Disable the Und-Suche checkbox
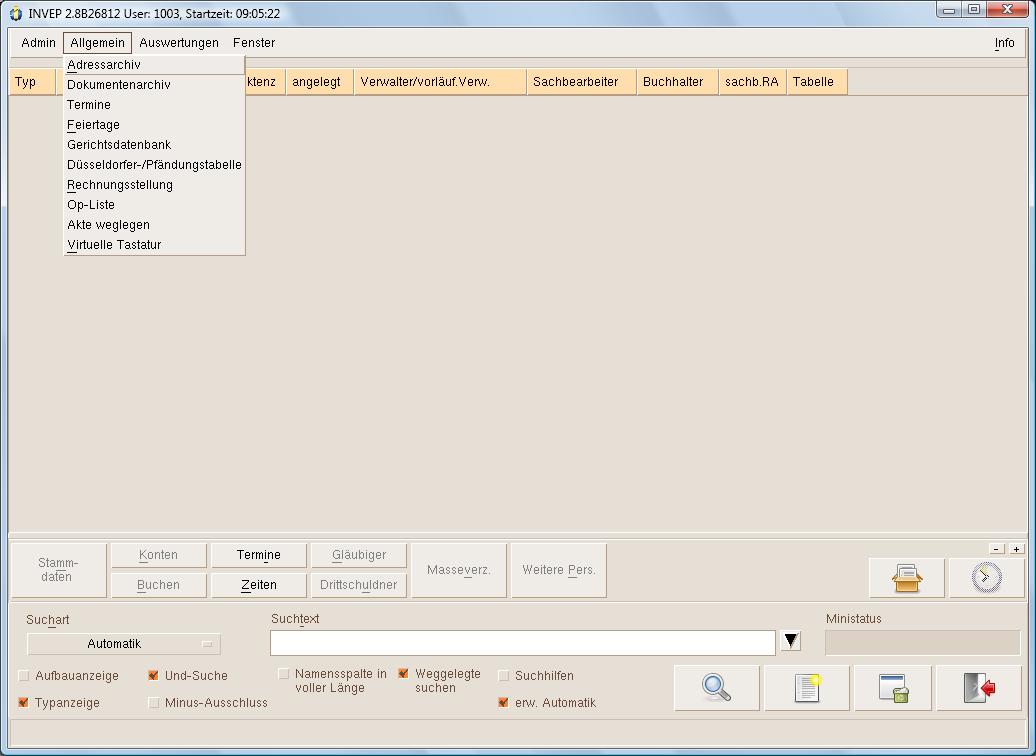The width and height of the screenshot is (1036, 756). (153, 675)
